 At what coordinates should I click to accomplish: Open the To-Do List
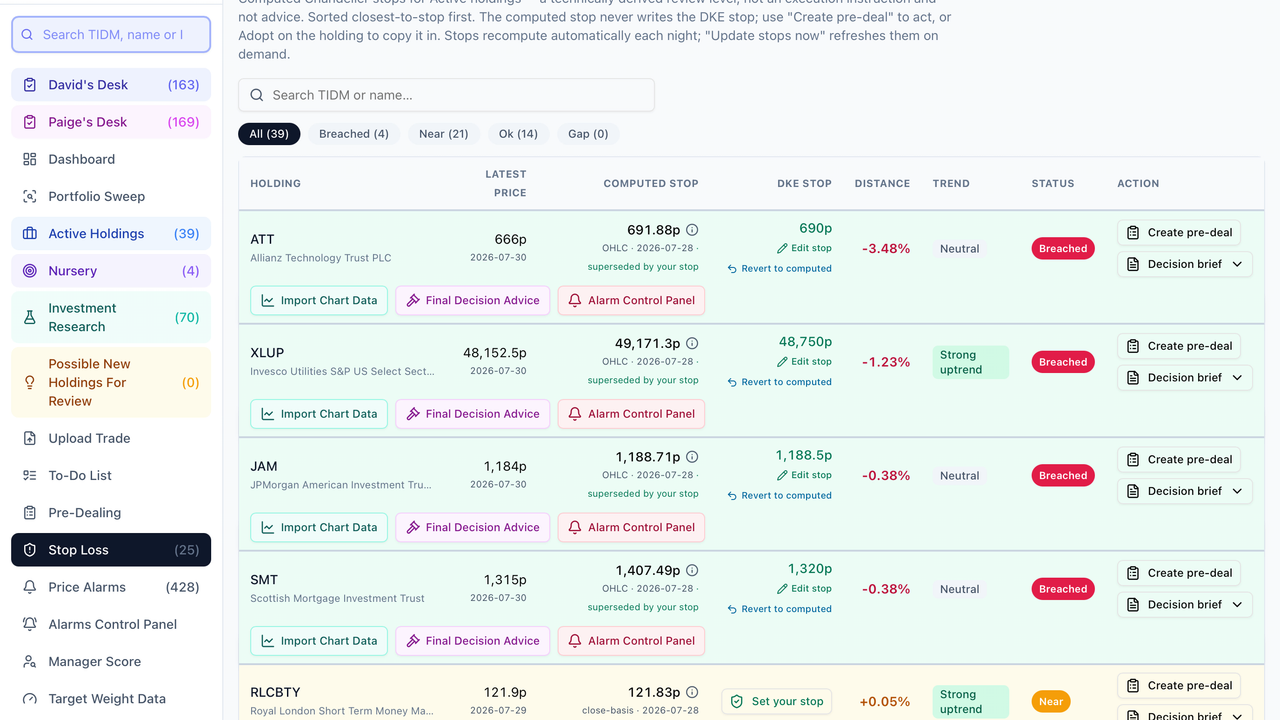111,475
